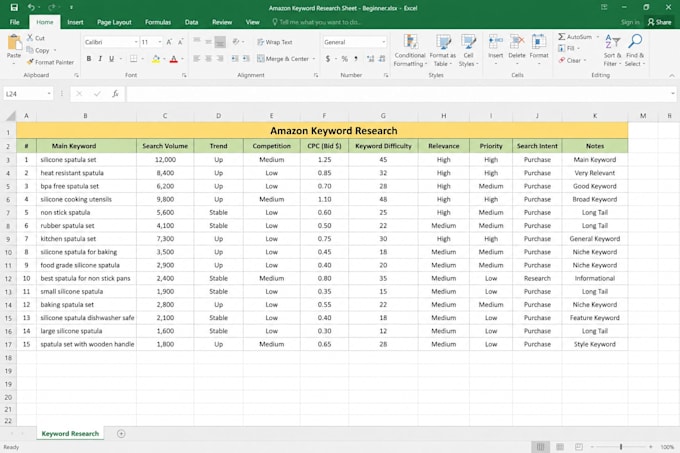Toggle Center alignment
Image resolution: width=680 pixels, height=453 pixels.
pyautogui.click(x=209, y=59)
